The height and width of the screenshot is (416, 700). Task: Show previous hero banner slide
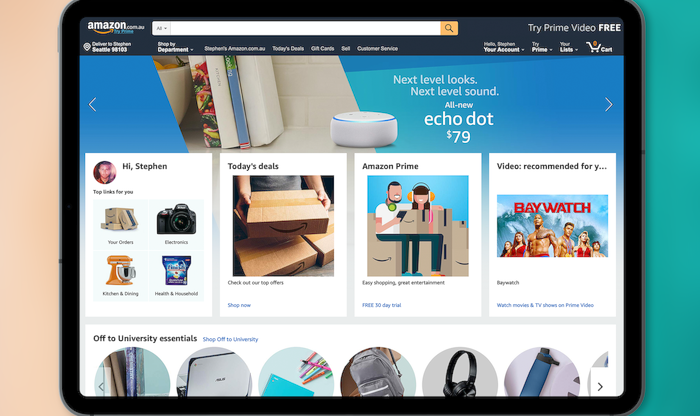[92, 104]
